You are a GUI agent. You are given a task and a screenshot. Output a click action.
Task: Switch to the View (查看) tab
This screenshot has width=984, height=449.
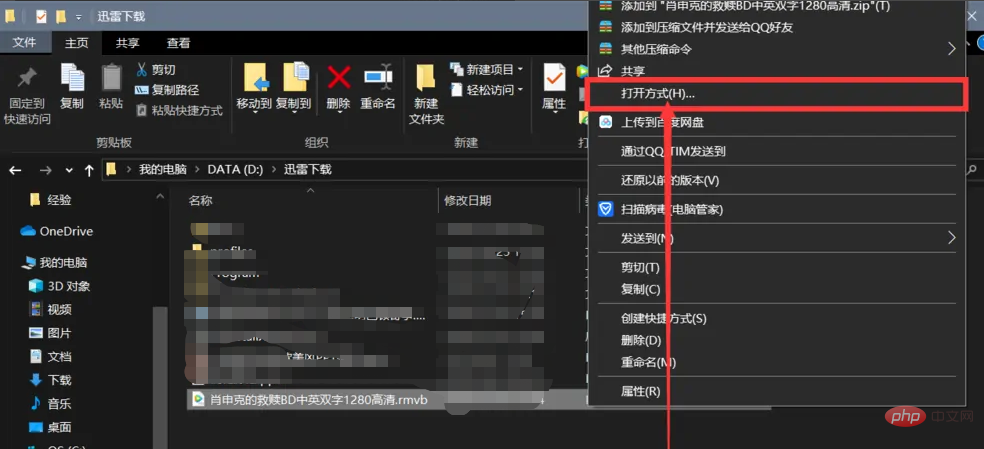pyautogui.click(x=178, y=43)
